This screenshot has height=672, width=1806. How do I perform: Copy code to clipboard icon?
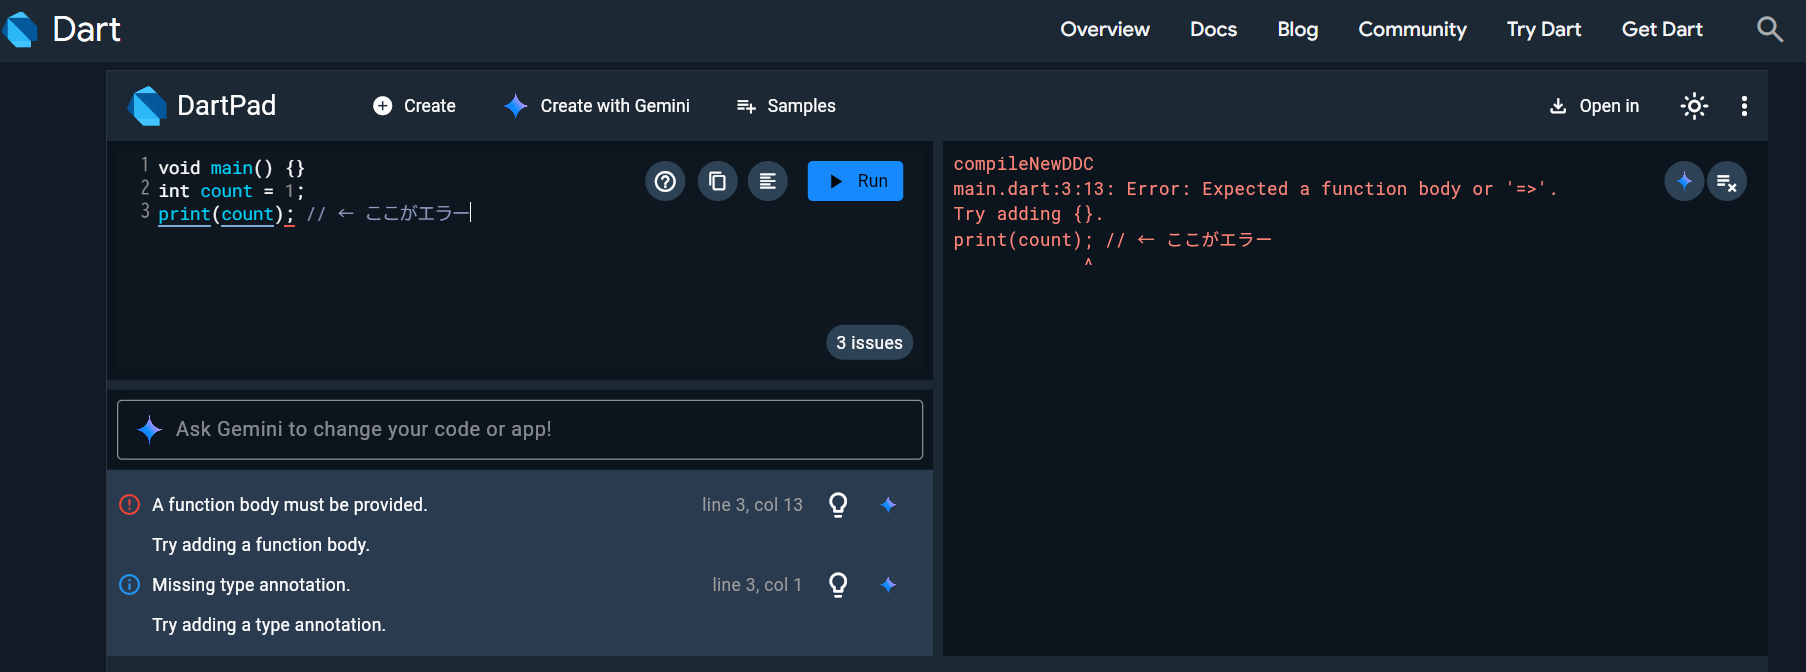click(x=717, y=181)
